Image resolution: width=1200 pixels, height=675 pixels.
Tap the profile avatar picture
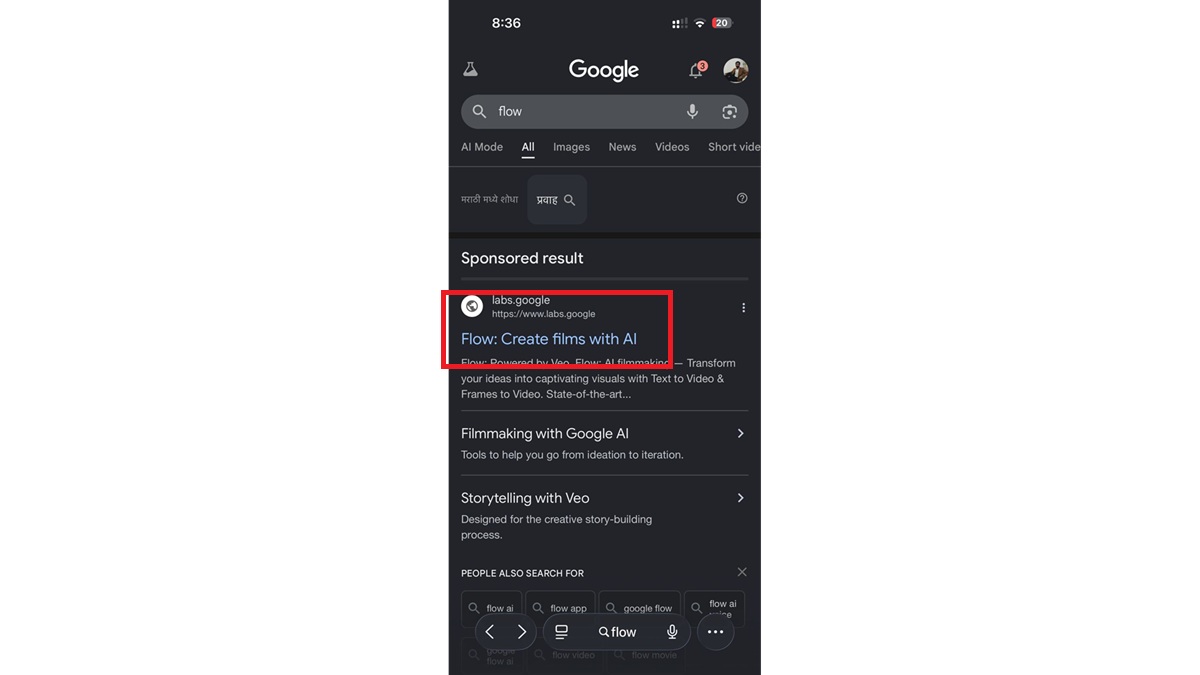736,70
